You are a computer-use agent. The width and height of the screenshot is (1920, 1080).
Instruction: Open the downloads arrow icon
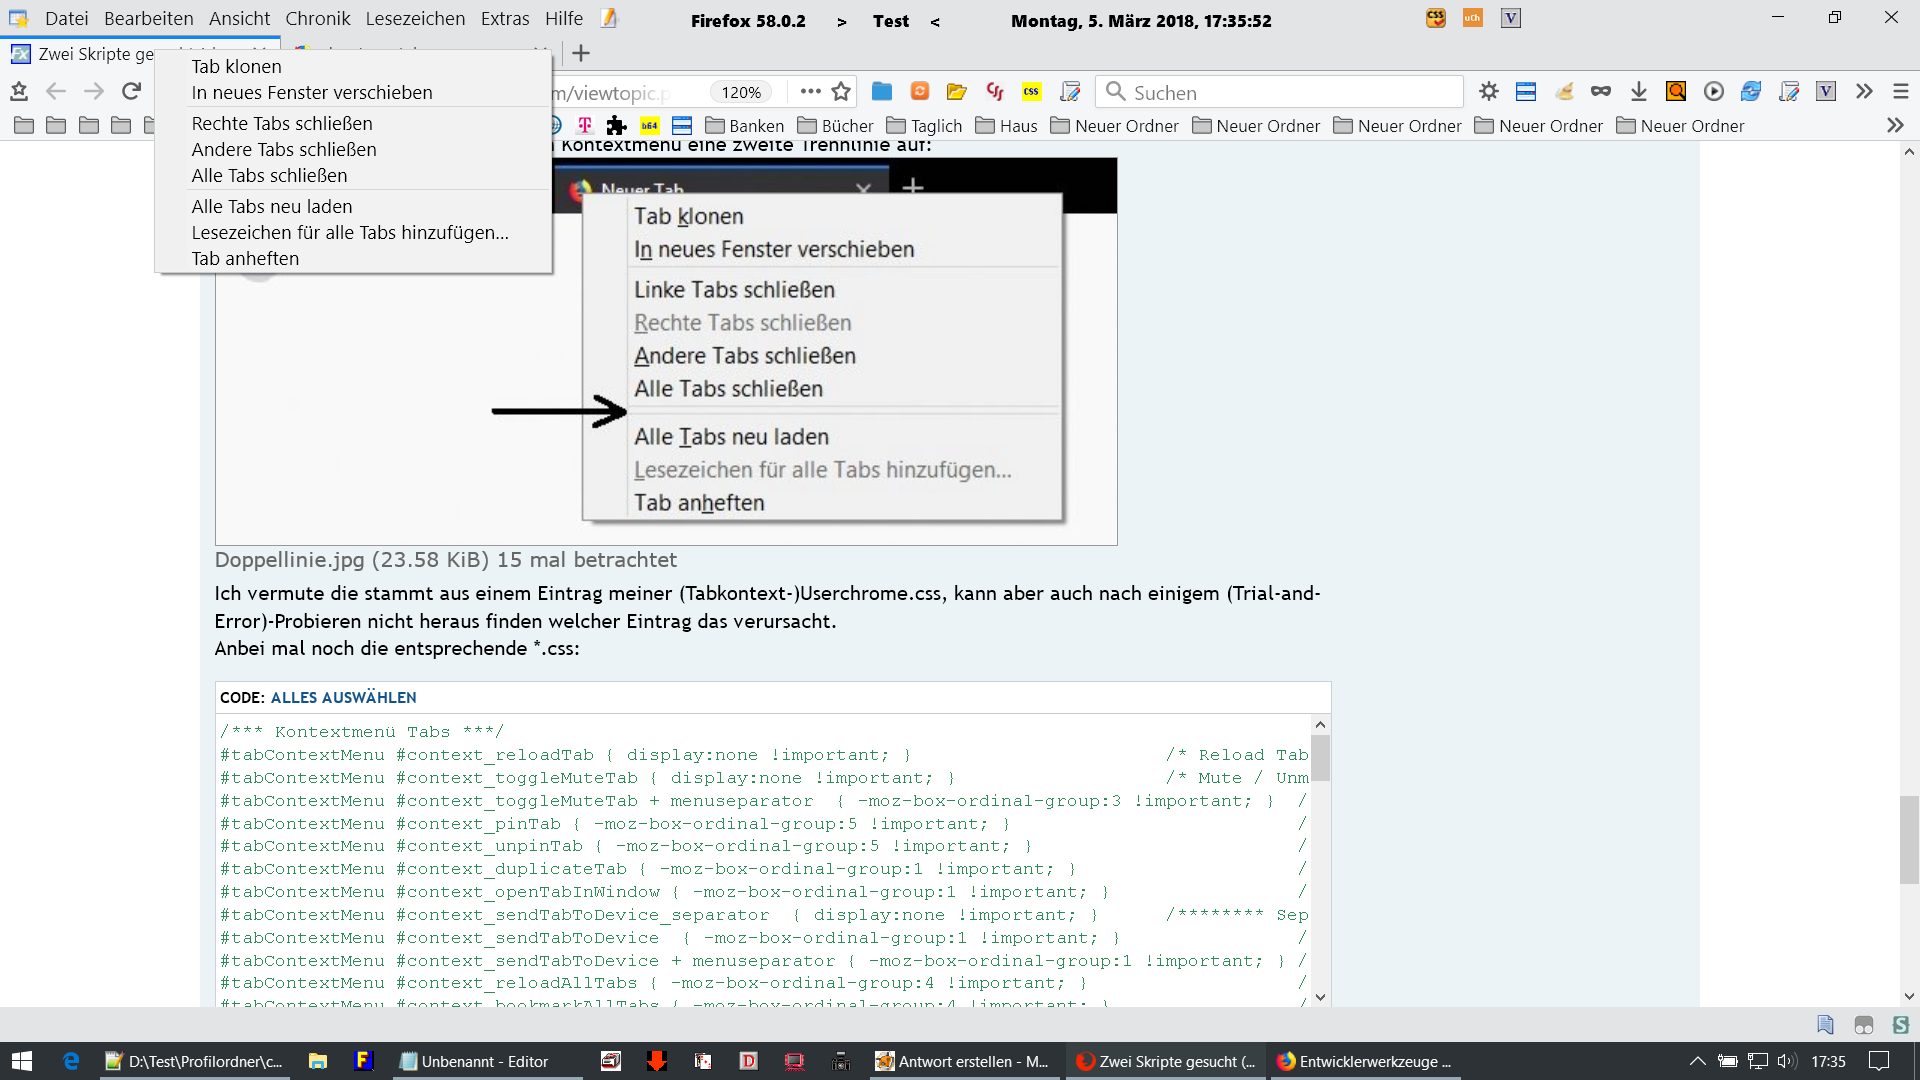1638,92
